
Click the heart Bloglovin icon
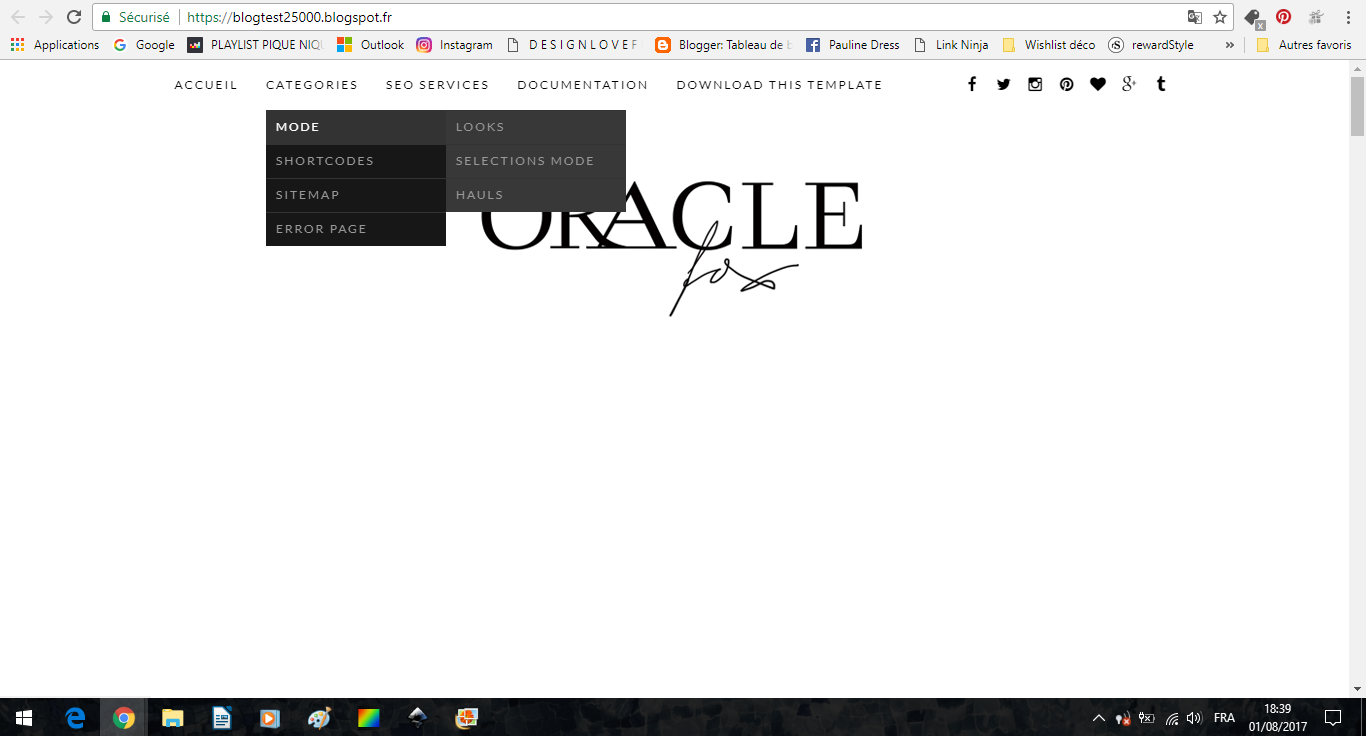pos(1098,85)
